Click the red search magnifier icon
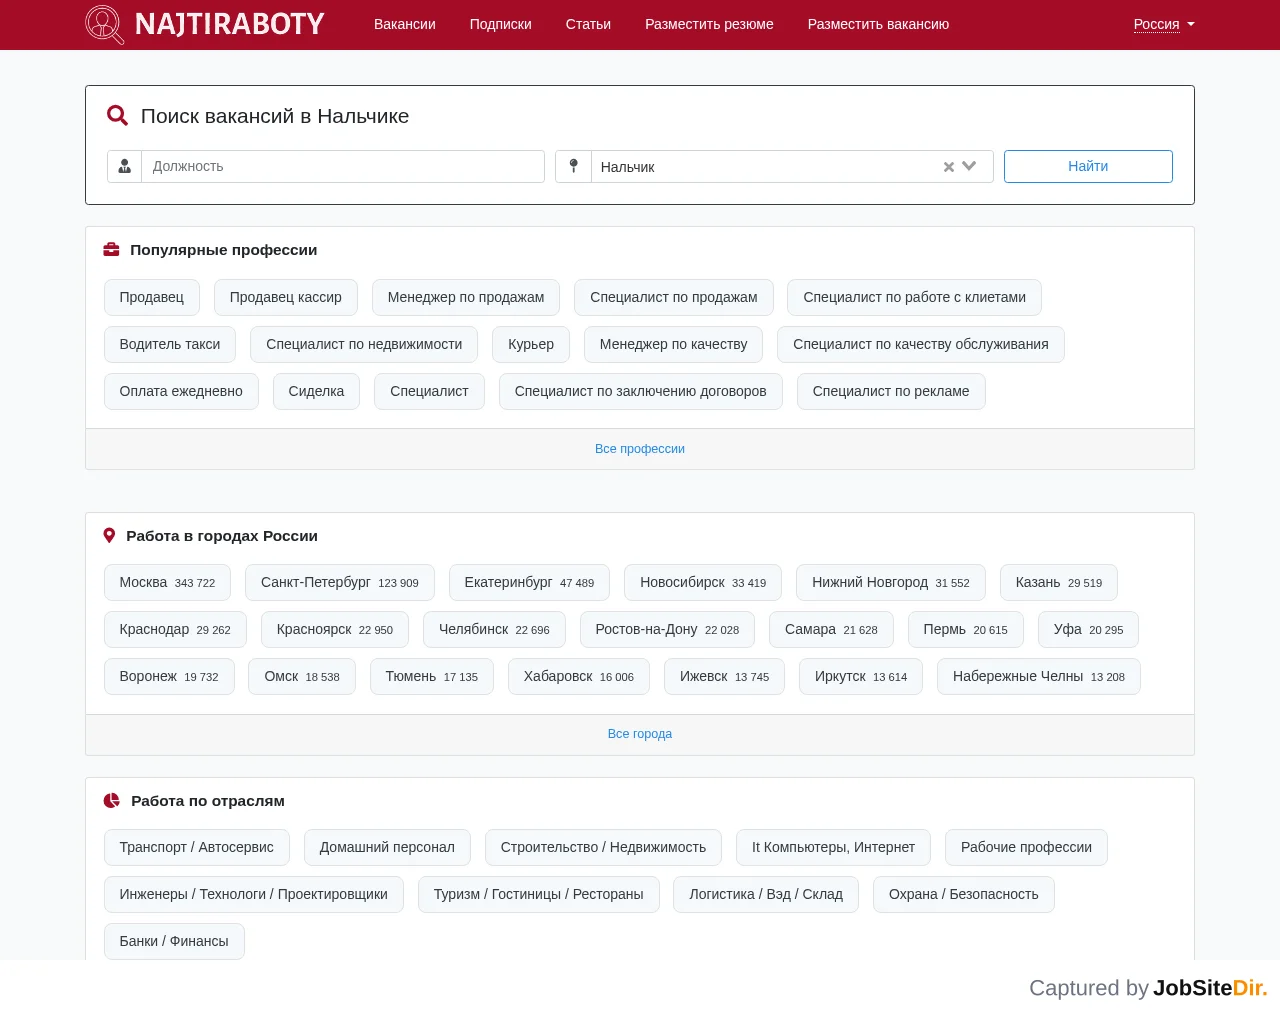 point(117,116)
